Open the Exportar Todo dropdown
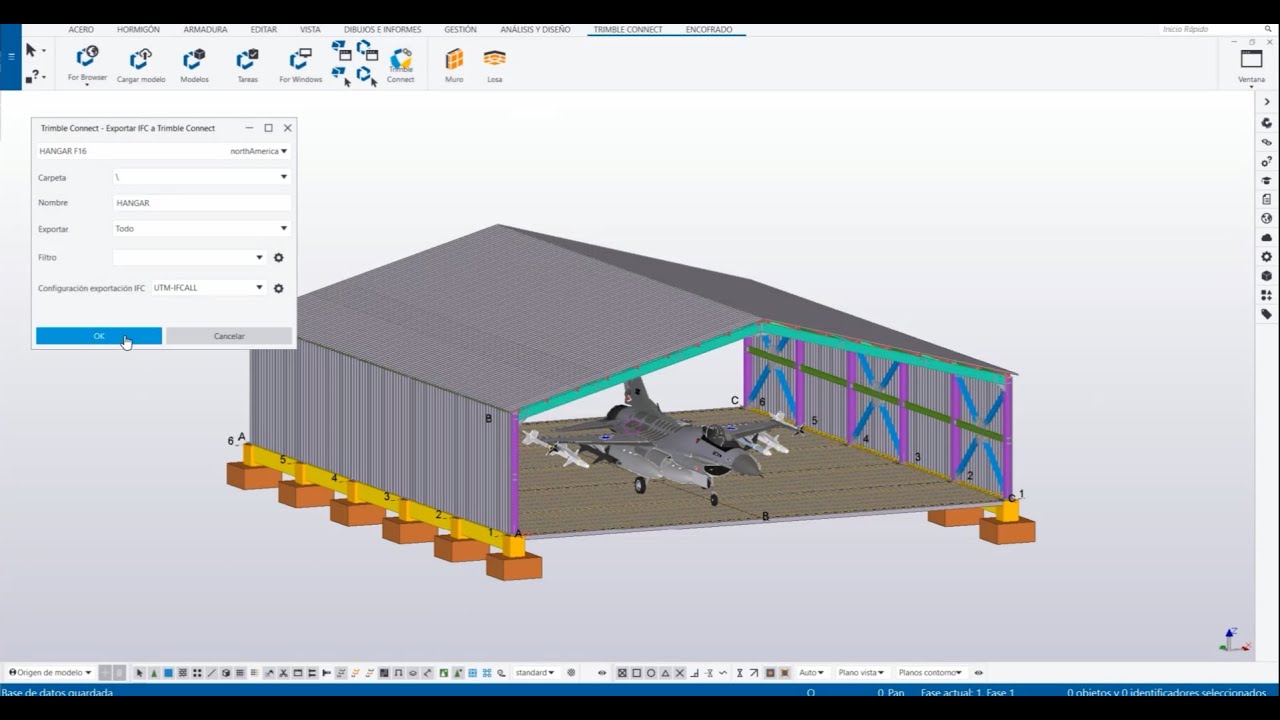This screenshot has width=1280, height=720. coord(202,228)
